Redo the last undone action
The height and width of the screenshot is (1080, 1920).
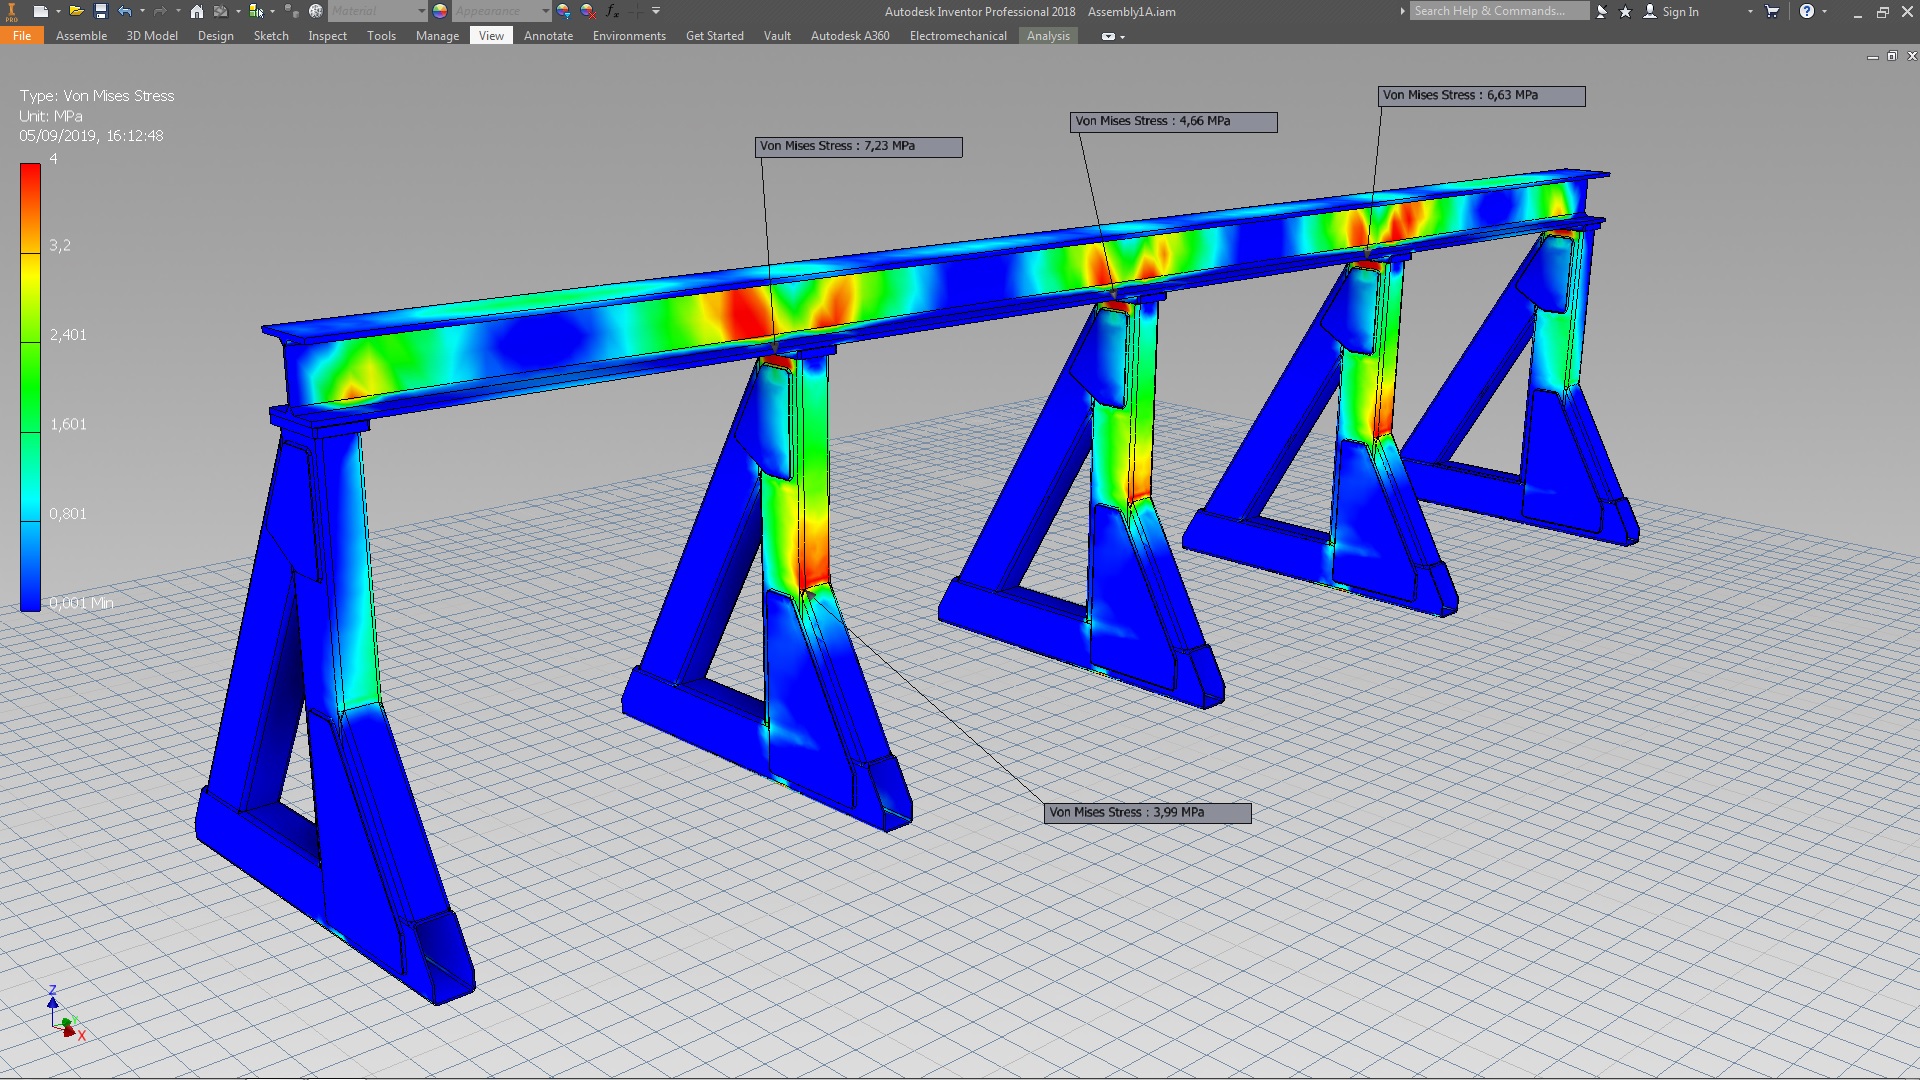(160, 11)
